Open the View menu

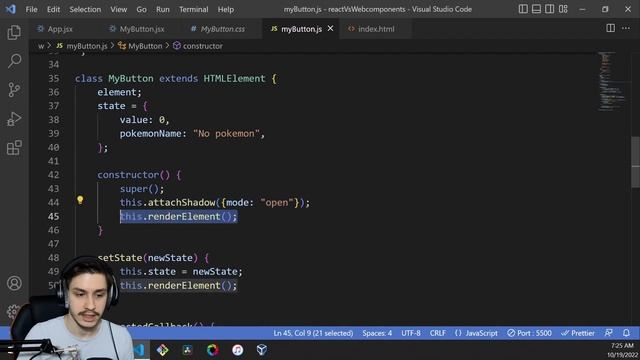coord(118,9)
